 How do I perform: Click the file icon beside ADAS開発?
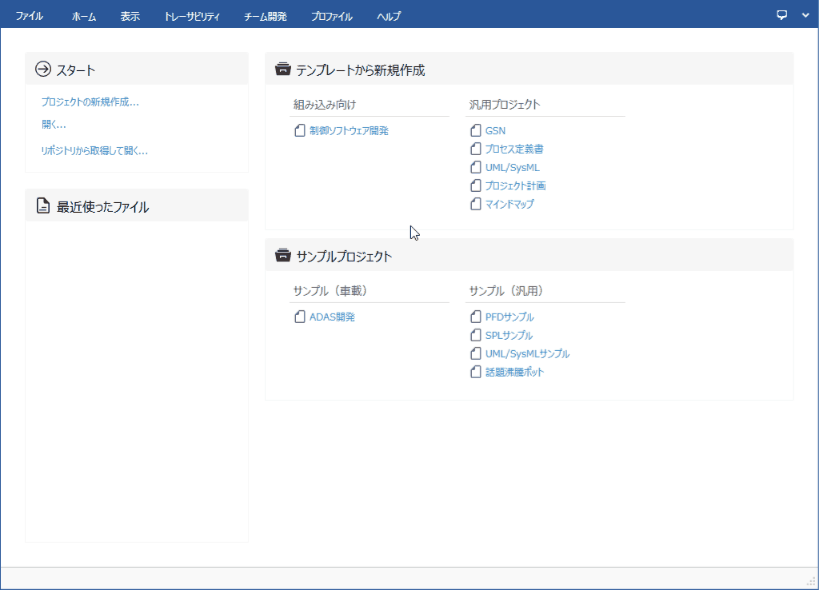click(299, 316)
